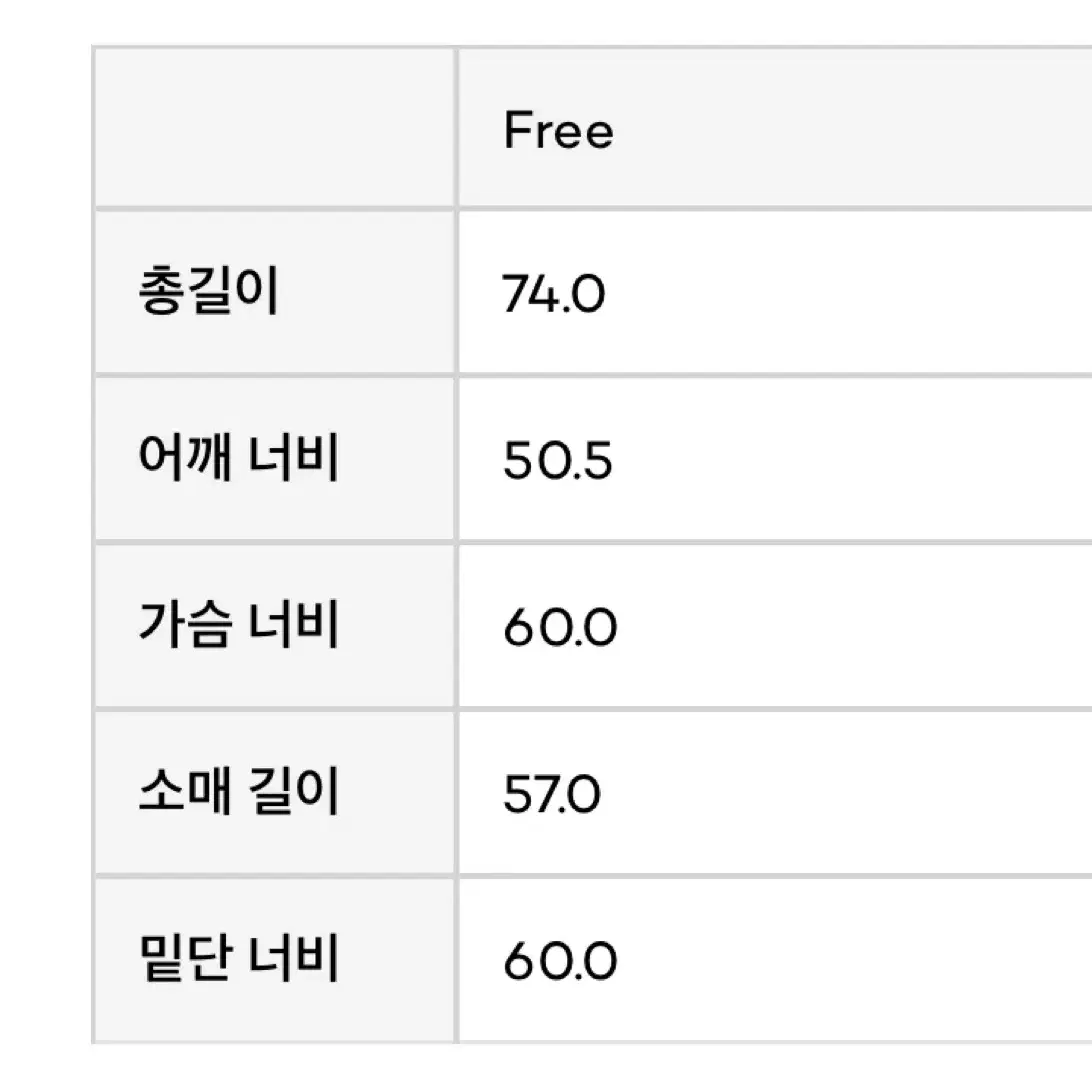1092x1092 pixels.
Task: Click the empty top-left header cell
Action: pyautogui.click(x=274, y=129)
